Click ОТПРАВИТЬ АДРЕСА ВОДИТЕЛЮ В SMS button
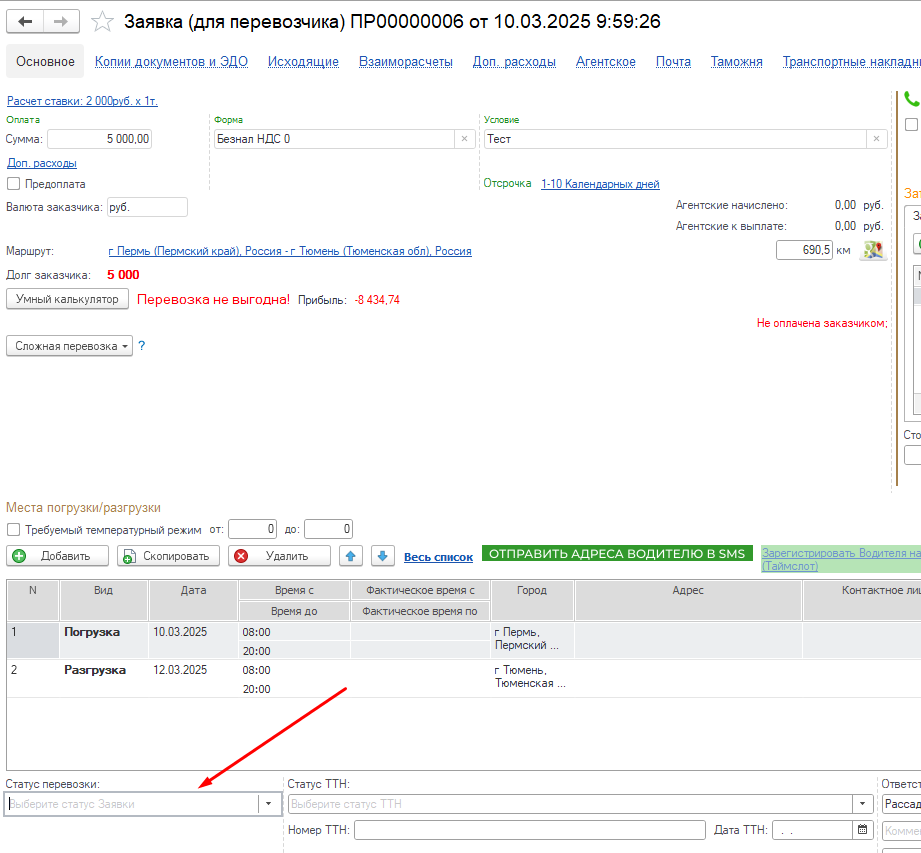 click(617, 553)
